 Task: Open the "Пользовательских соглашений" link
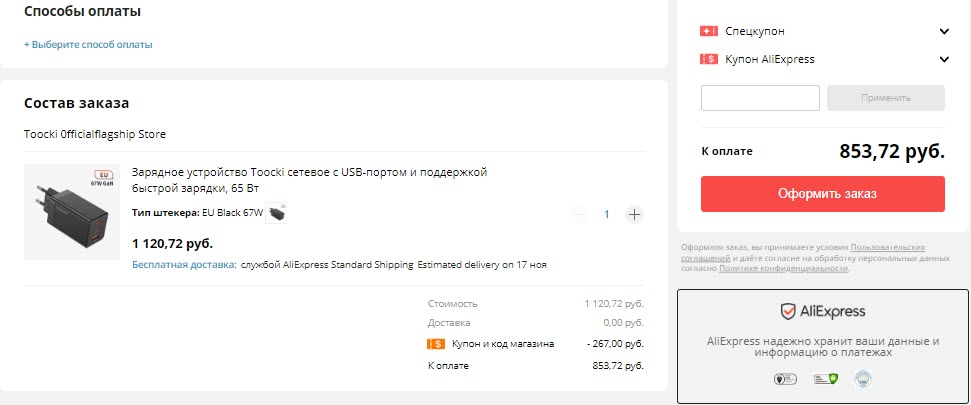pyautogui.click(x=887, y=247)
